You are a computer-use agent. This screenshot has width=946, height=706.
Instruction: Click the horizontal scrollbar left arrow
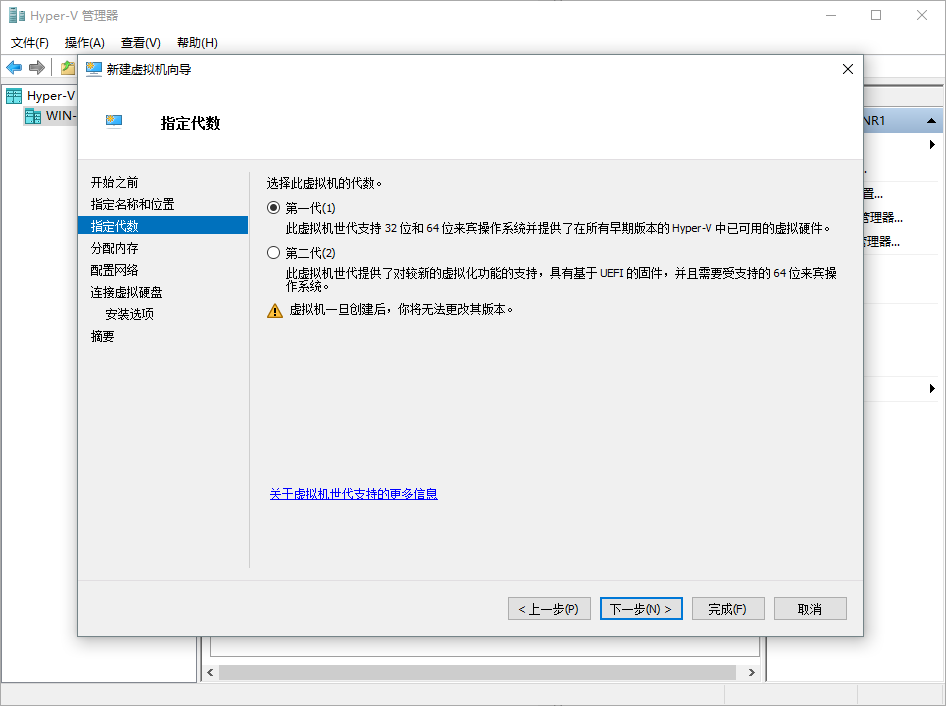click(210, 672)
